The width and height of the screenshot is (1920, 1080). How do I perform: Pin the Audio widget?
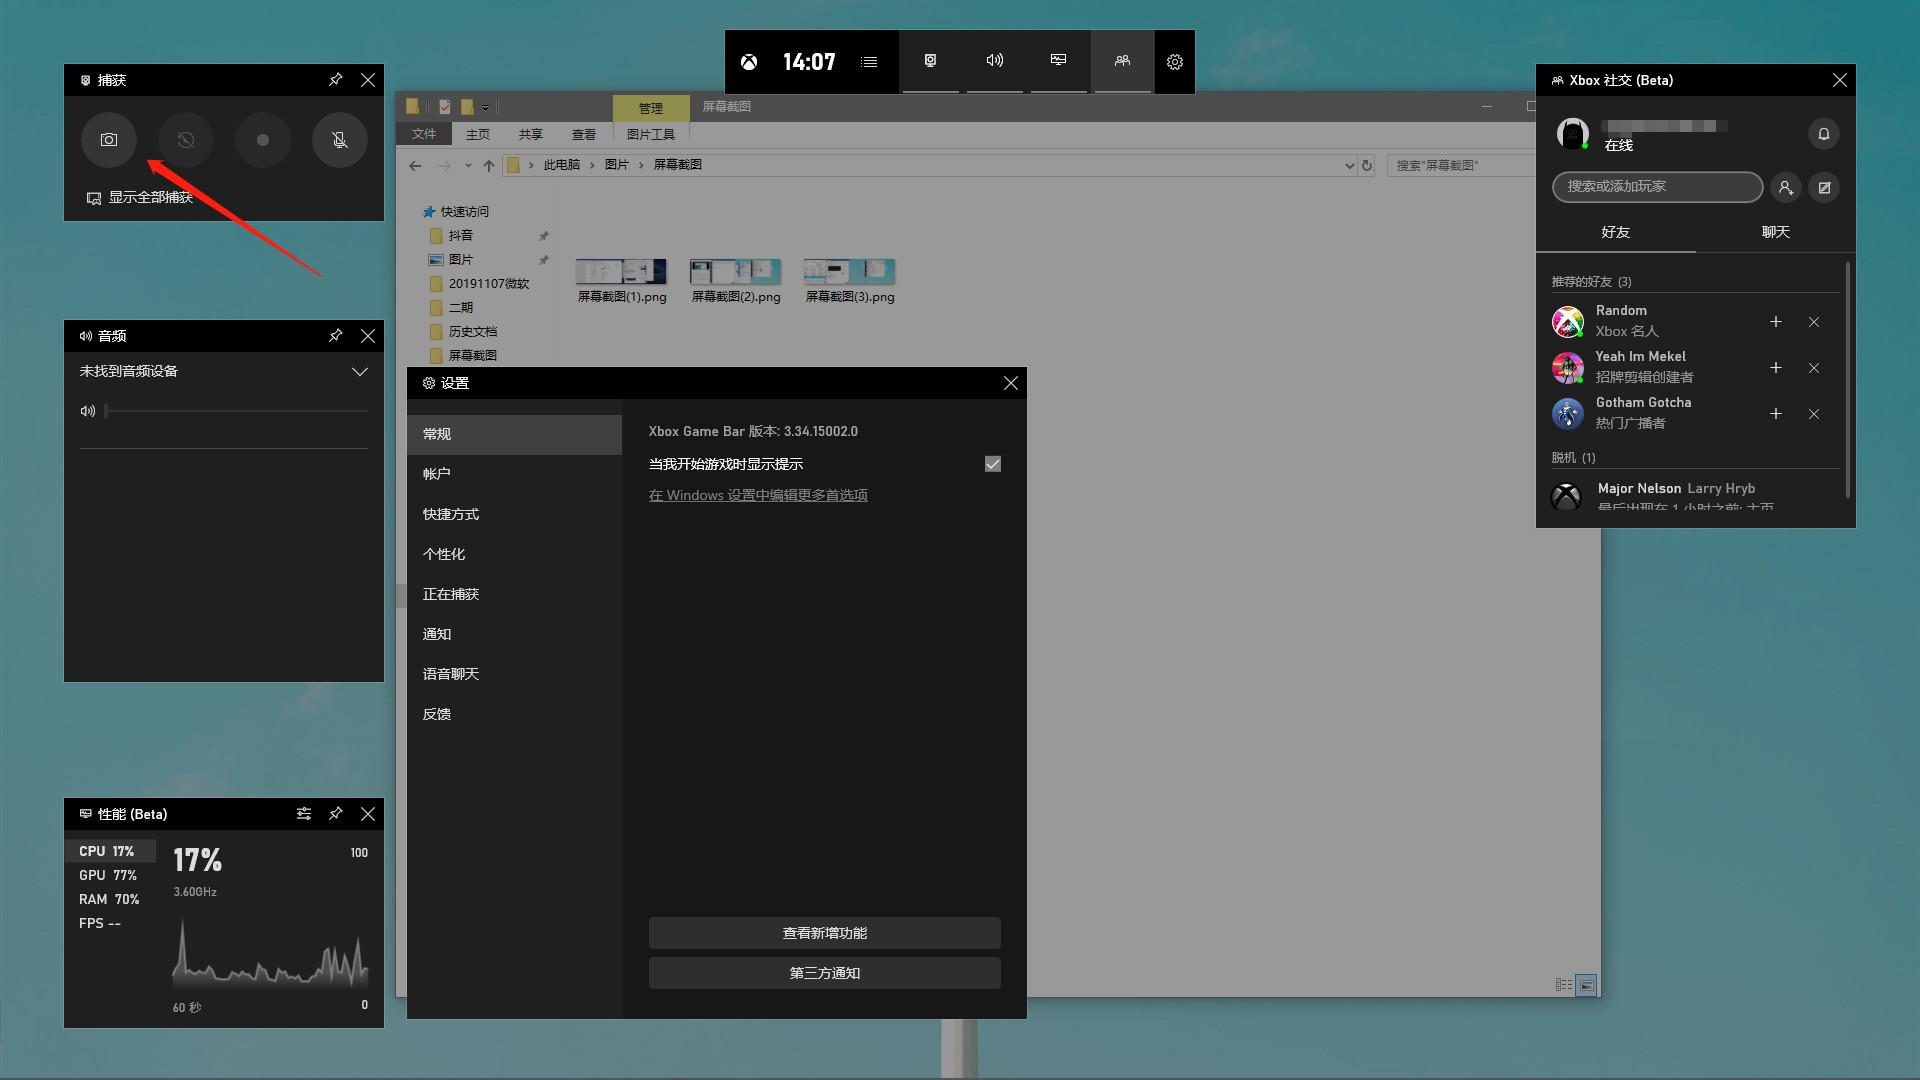click(336, 336)
